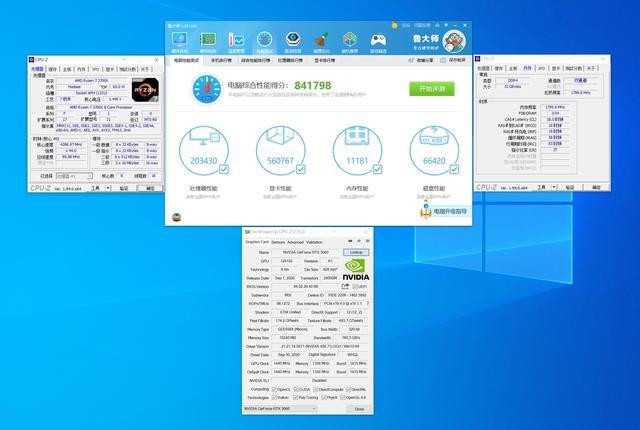Open the green circuit board hardware detection icon
The image size is (640, 430).
208,40
